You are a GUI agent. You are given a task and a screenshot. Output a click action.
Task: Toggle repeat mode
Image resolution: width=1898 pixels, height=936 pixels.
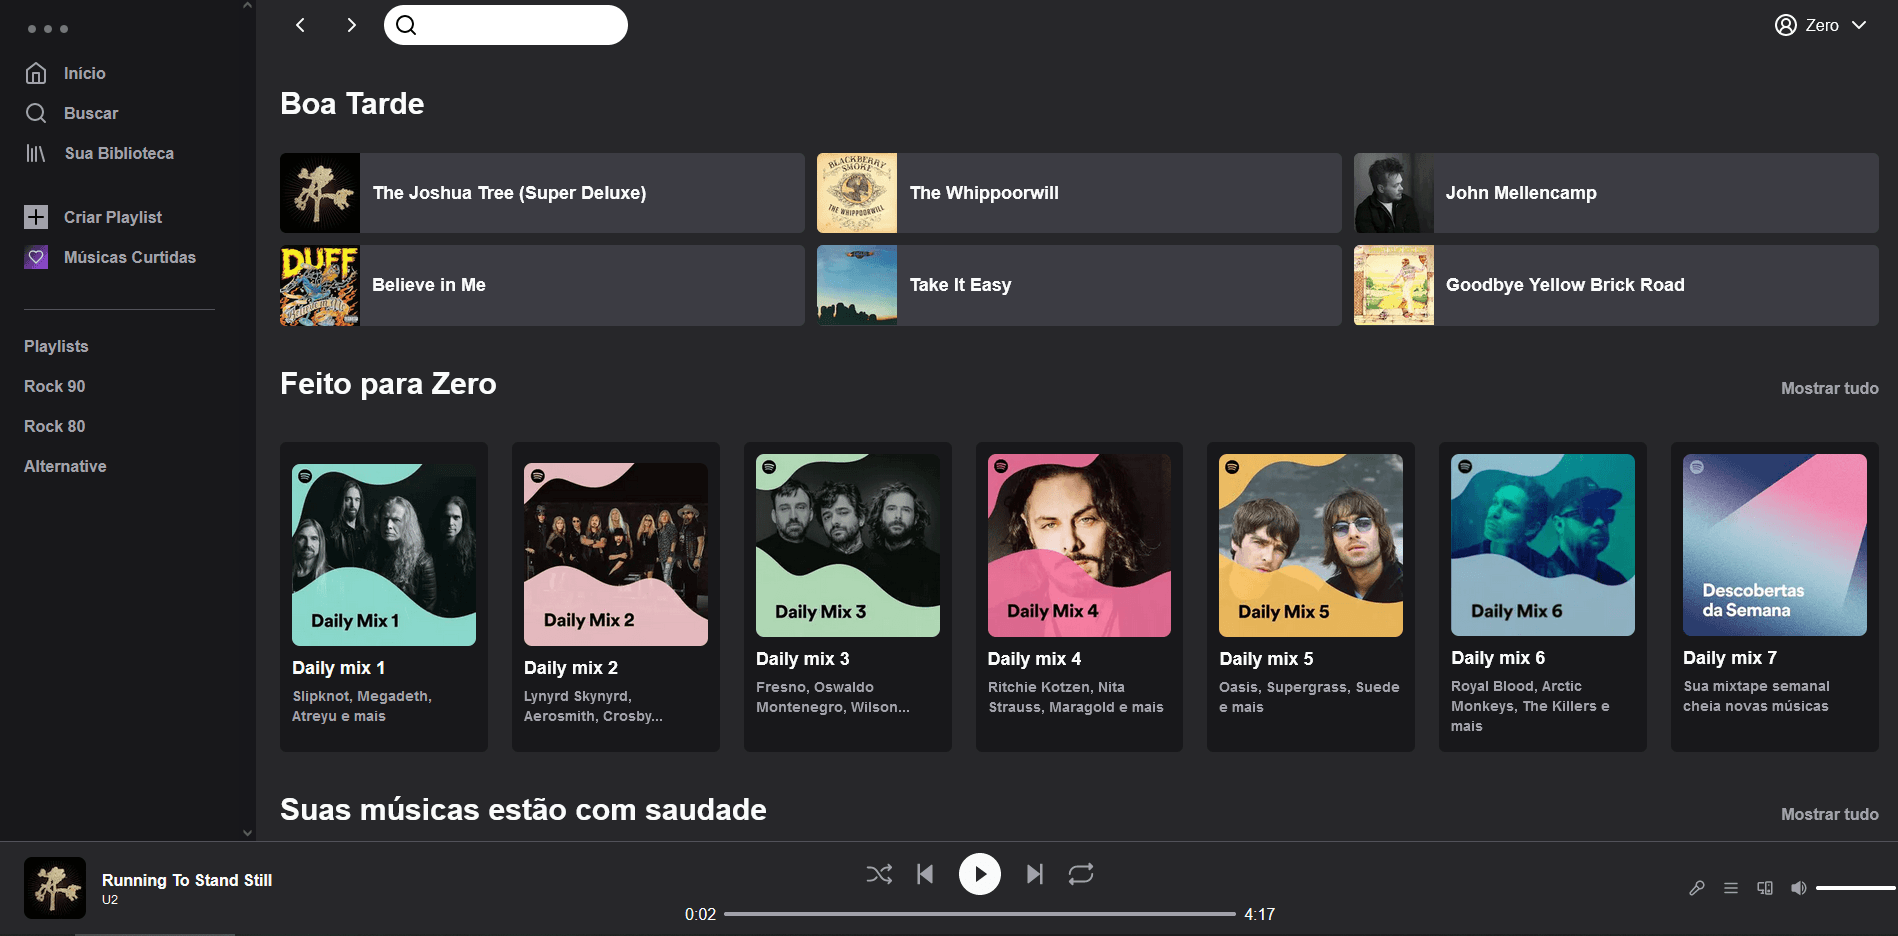[x=1081, y=874]
